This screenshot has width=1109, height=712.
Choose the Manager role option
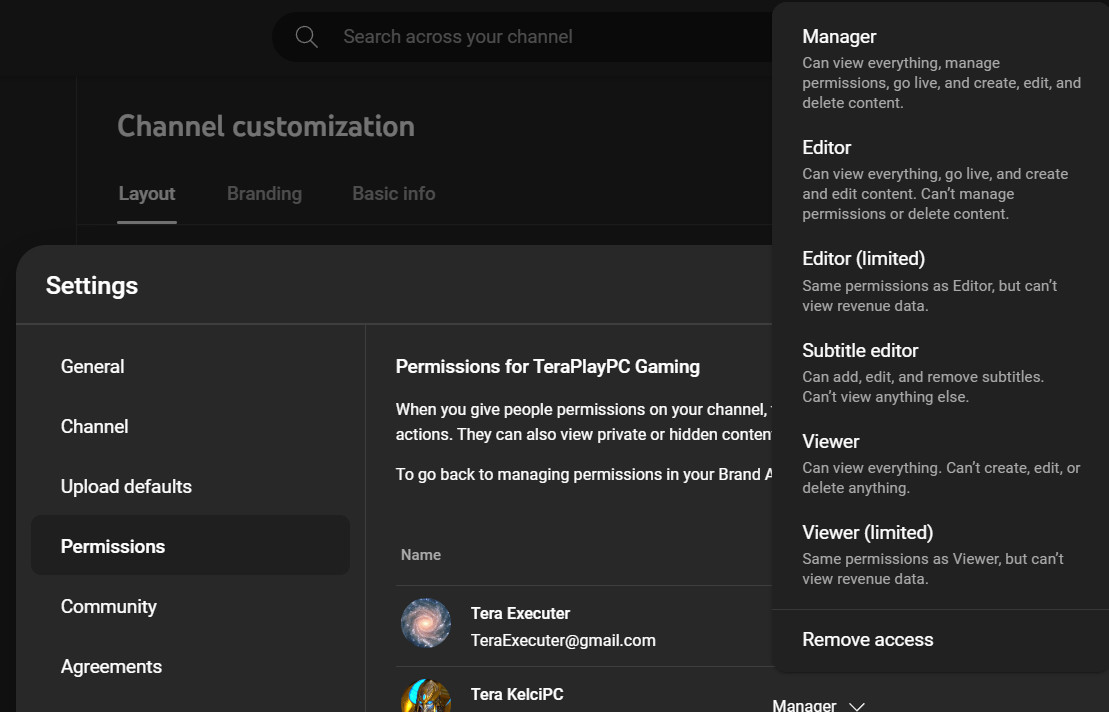pos(941,69)
